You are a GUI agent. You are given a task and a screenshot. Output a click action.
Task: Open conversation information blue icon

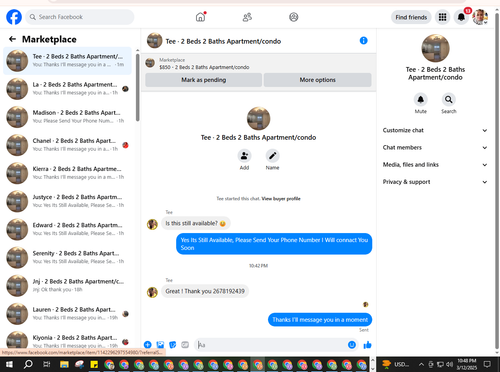click(x=364, y=41)
